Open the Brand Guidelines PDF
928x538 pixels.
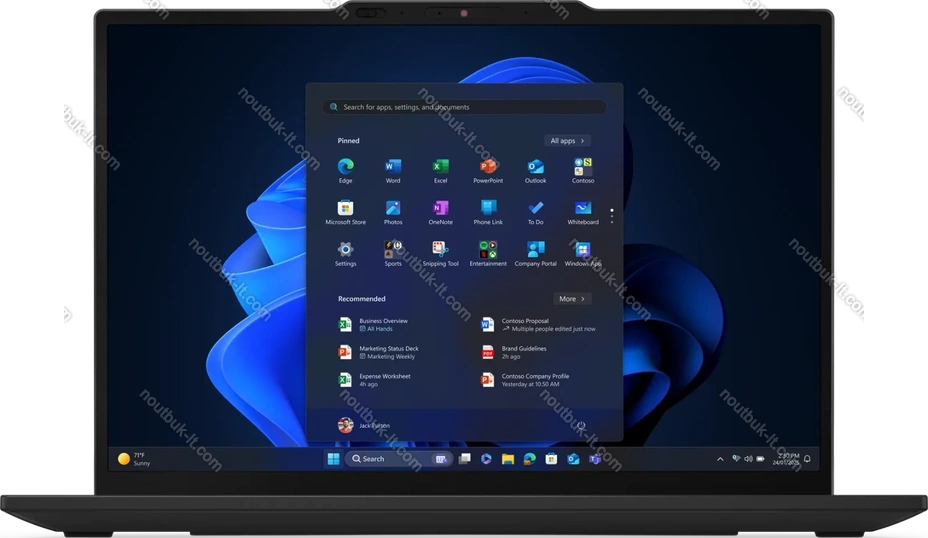(x=523, y=352)
